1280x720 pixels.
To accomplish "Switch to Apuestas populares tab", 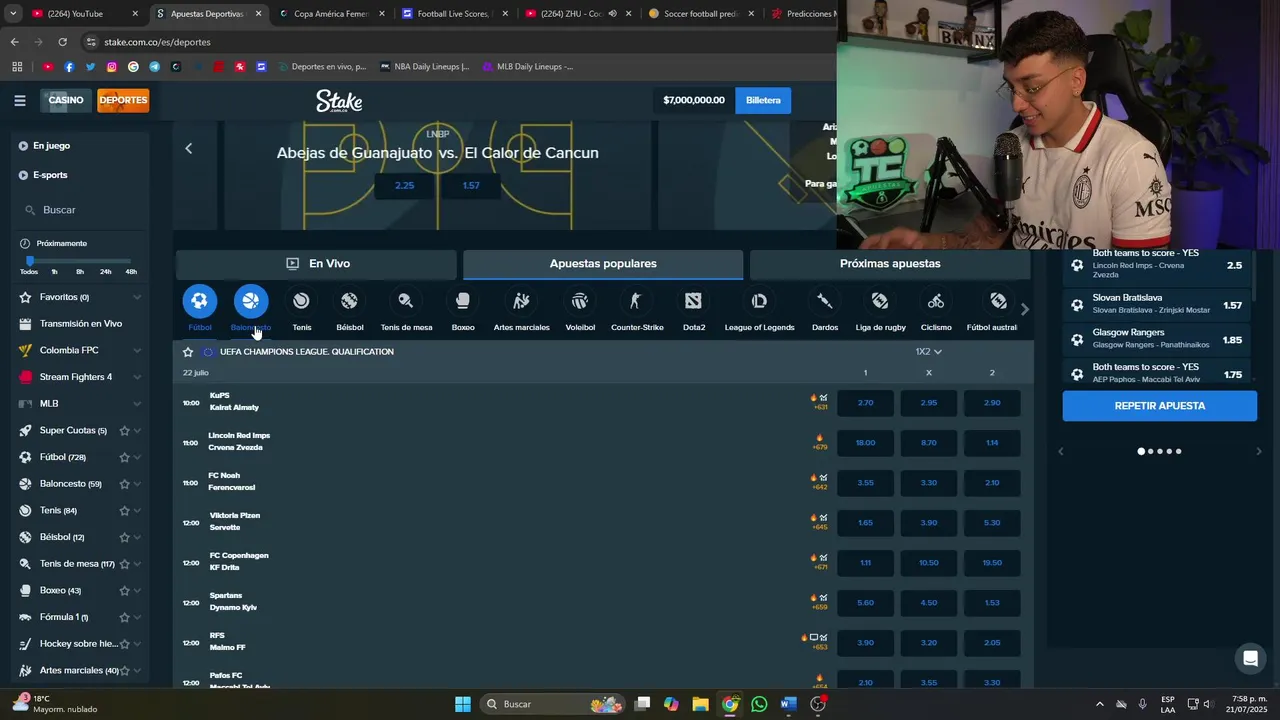I will tap(603, 264).
